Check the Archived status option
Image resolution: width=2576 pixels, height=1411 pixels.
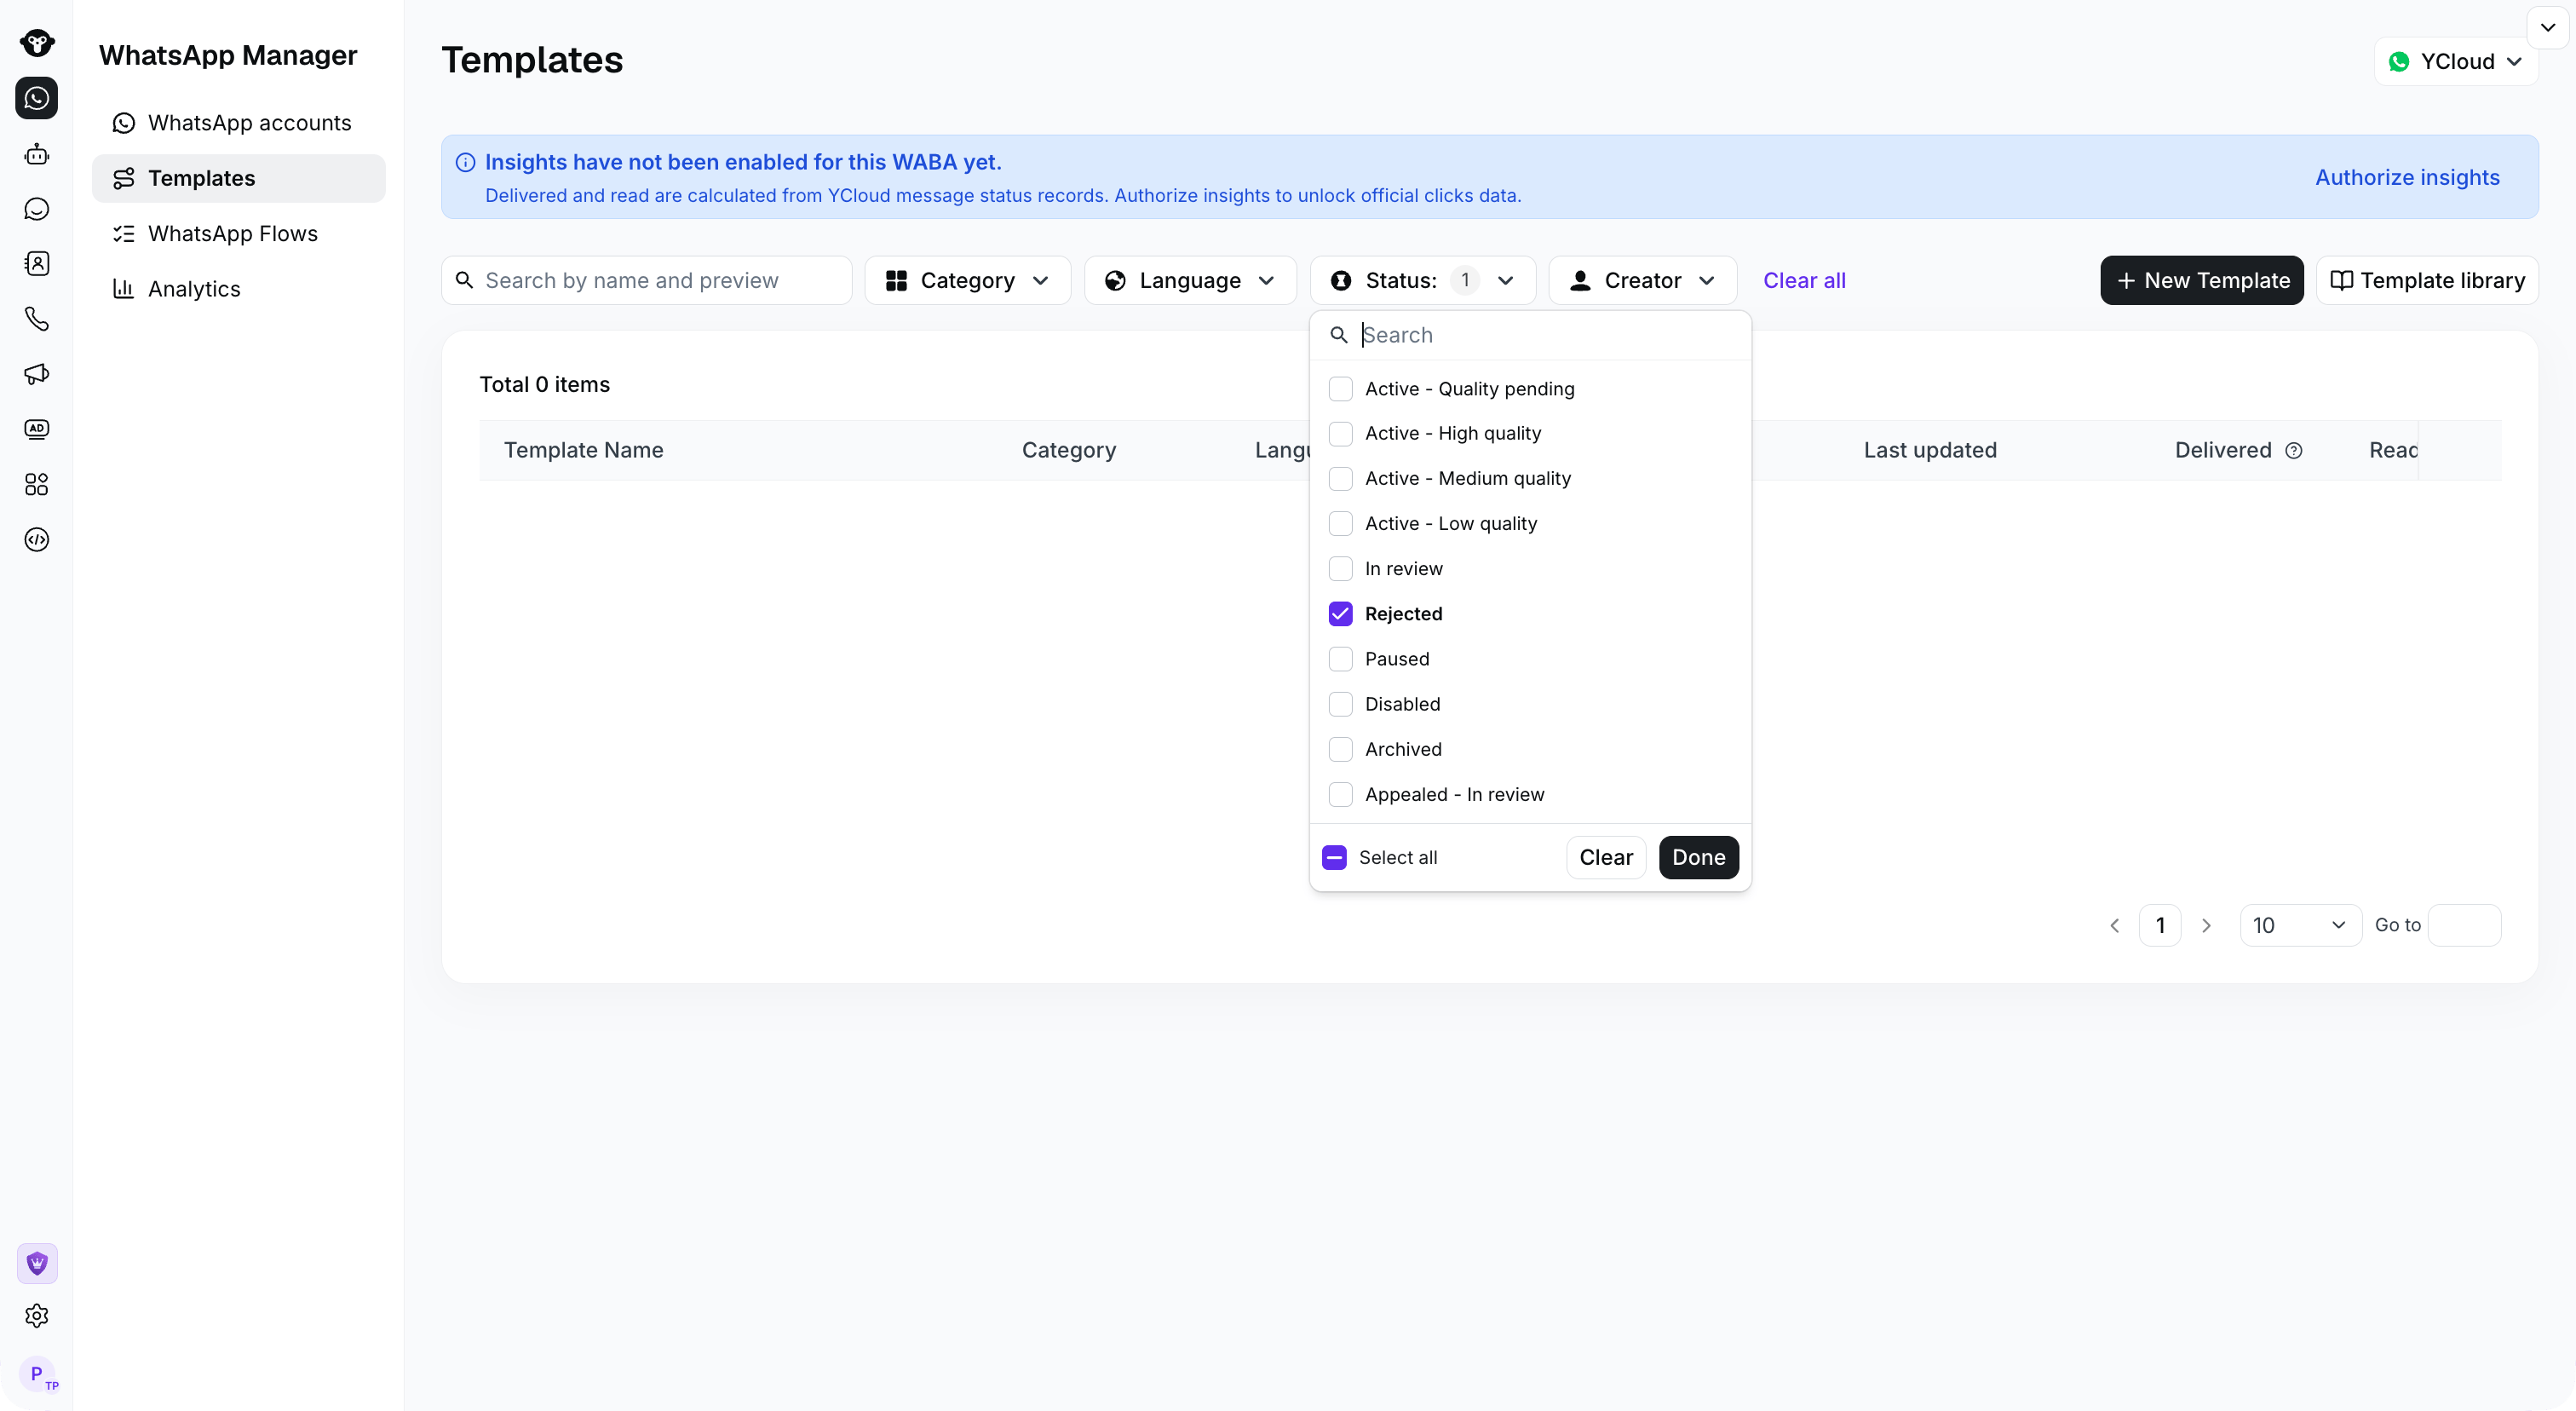coord(1340,750)
